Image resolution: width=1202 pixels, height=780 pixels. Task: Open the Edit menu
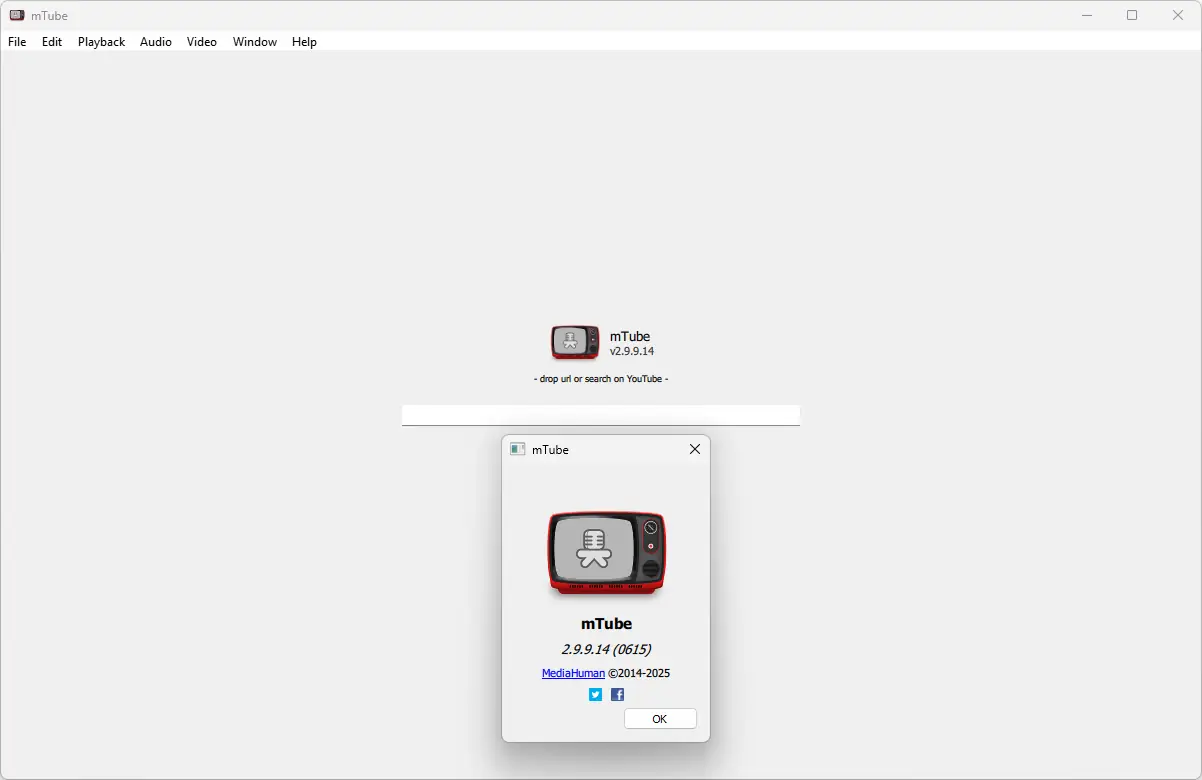[x=52, y=42]
